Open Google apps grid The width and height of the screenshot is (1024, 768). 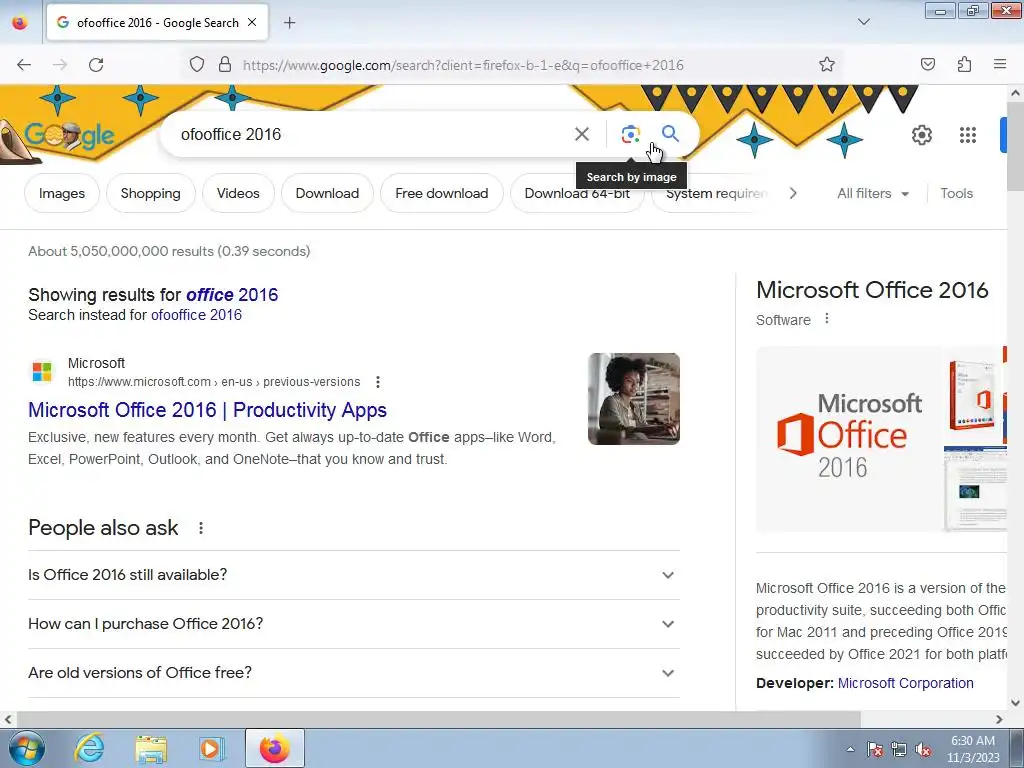[x=968, y=135]
